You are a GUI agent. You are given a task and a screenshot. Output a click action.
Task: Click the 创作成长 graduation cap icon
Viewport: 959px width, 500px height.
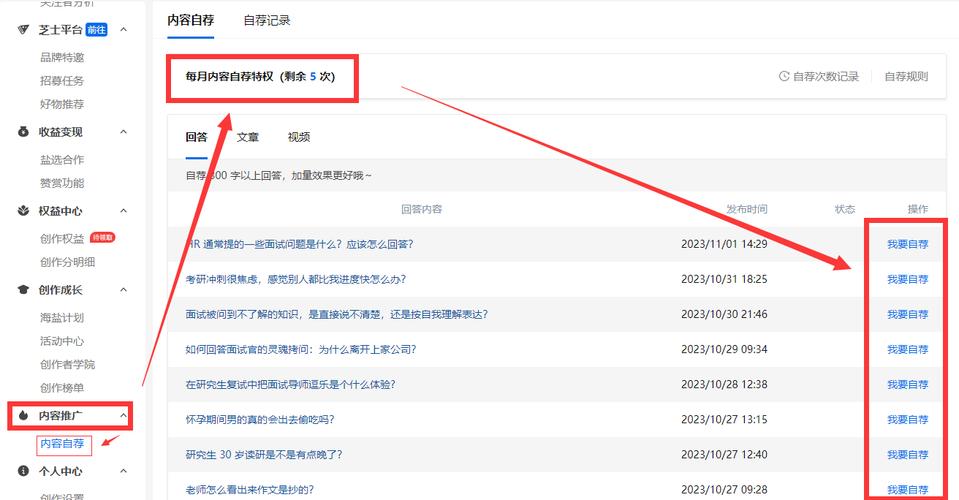(23, 290)
